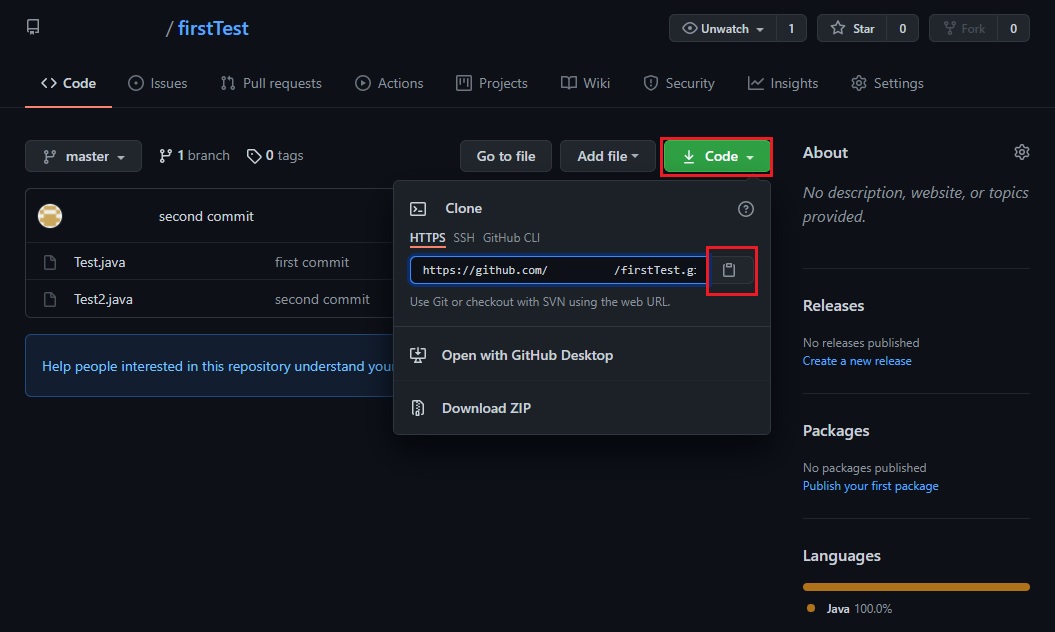The height and width of the screenshot is (632, 1055).
Task: Click Create a new release link
Action: [x=857, y=361]
